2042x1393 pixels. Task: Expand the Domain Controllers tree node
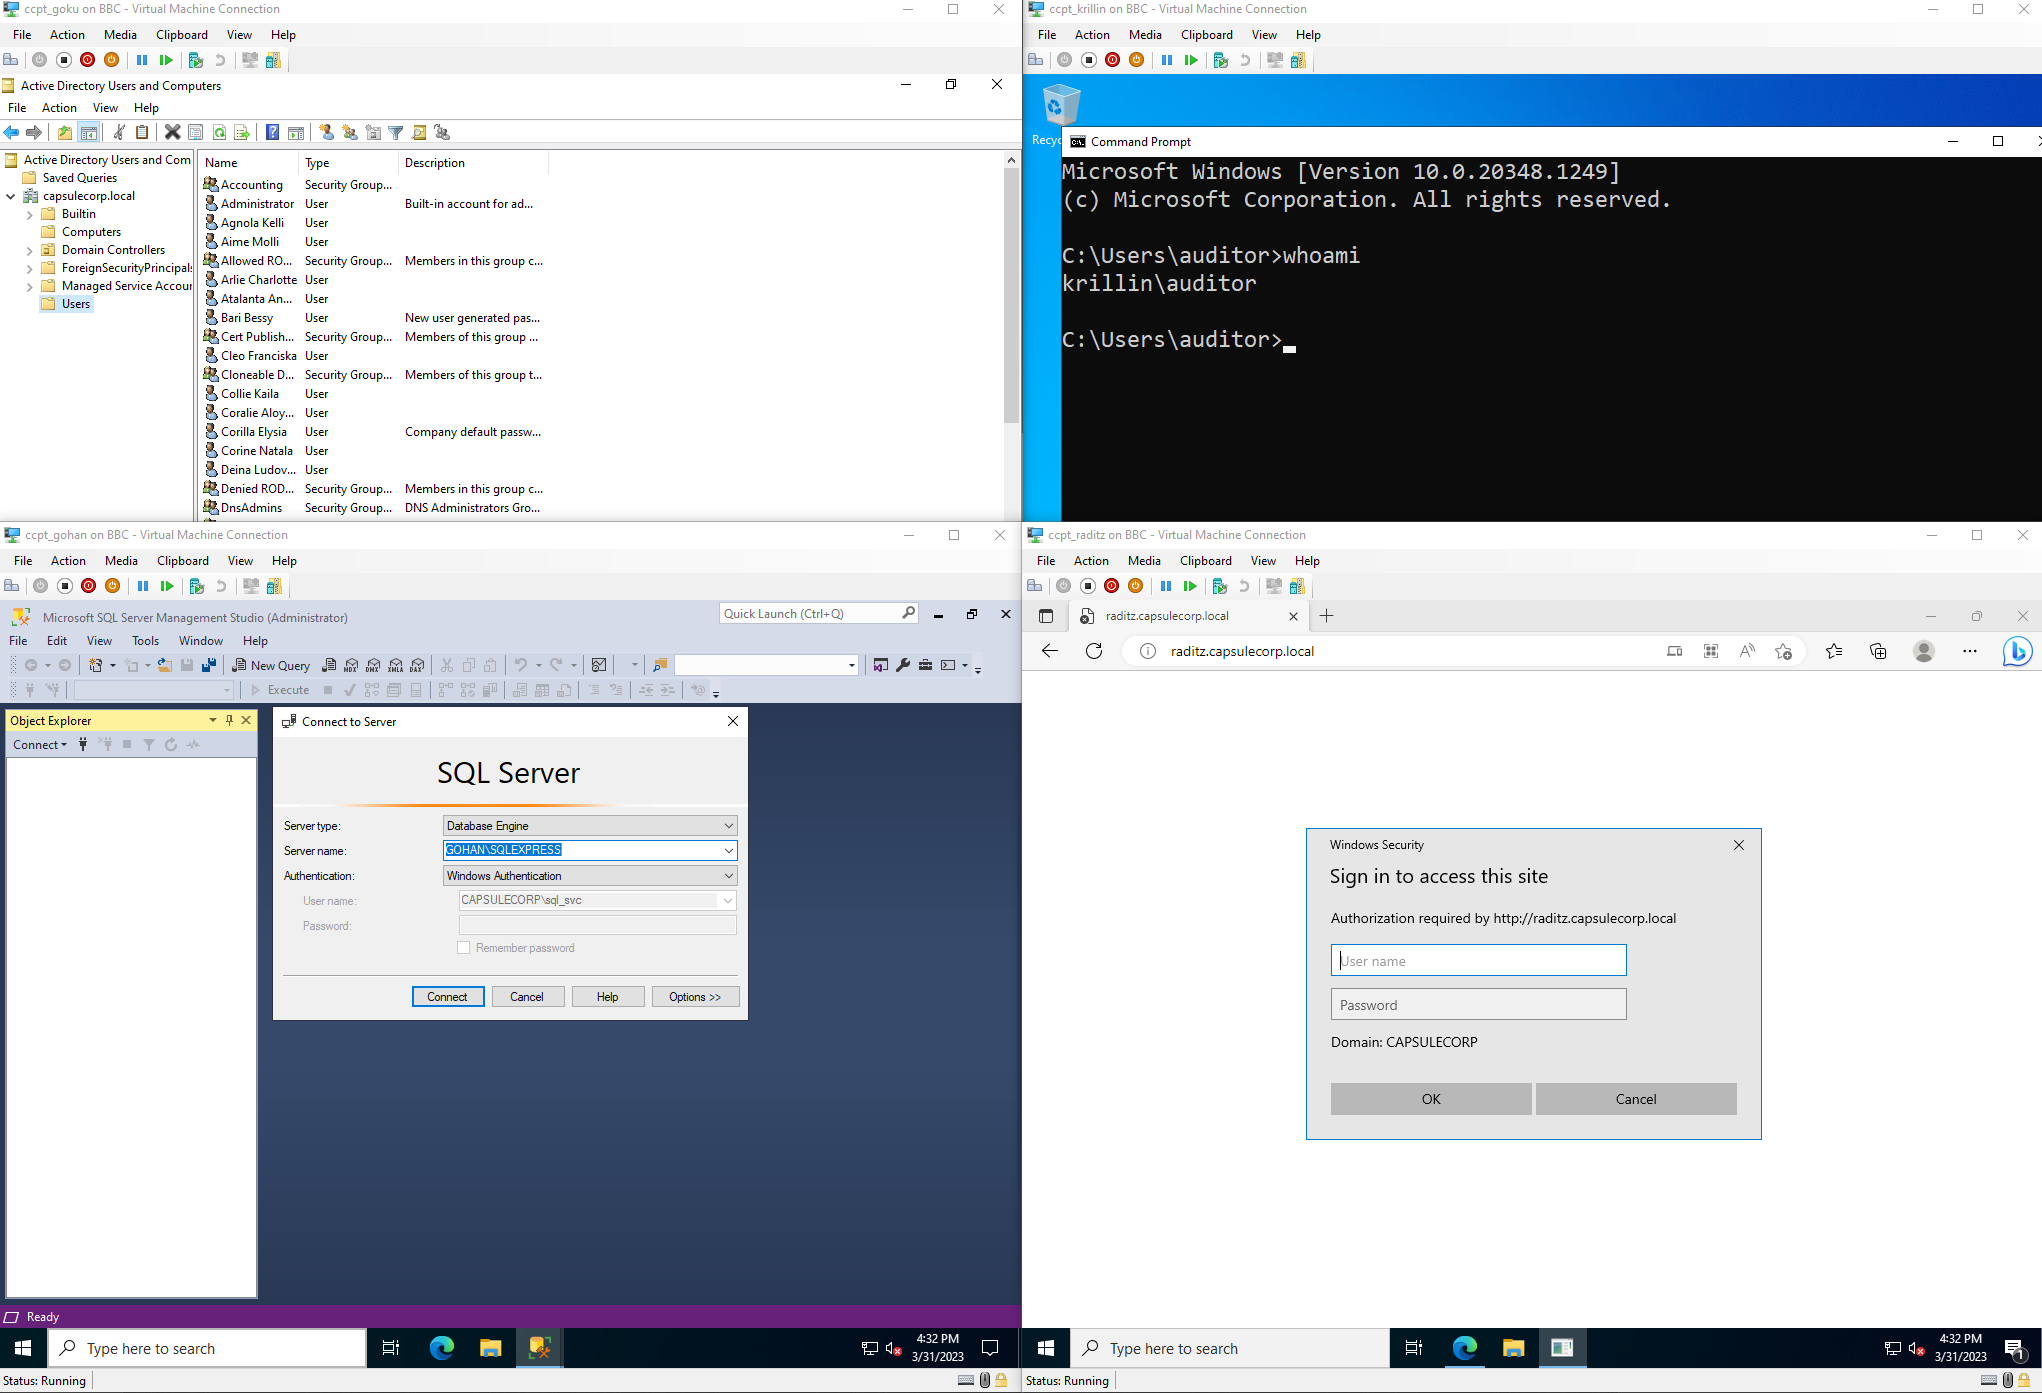pyautogui.click(x=29, y=250)
